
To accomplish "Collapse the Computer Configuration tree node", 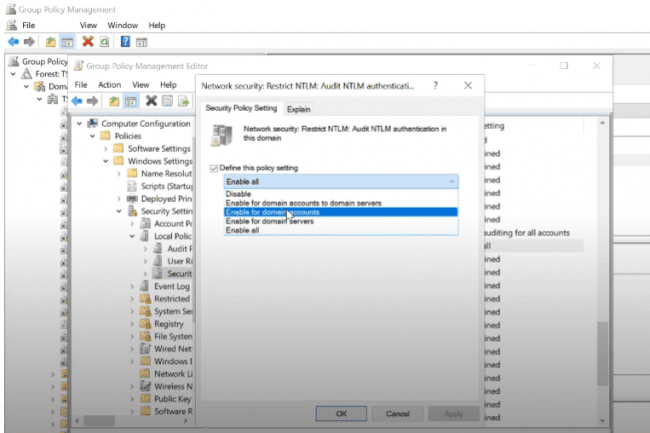I will click(80, 124).
